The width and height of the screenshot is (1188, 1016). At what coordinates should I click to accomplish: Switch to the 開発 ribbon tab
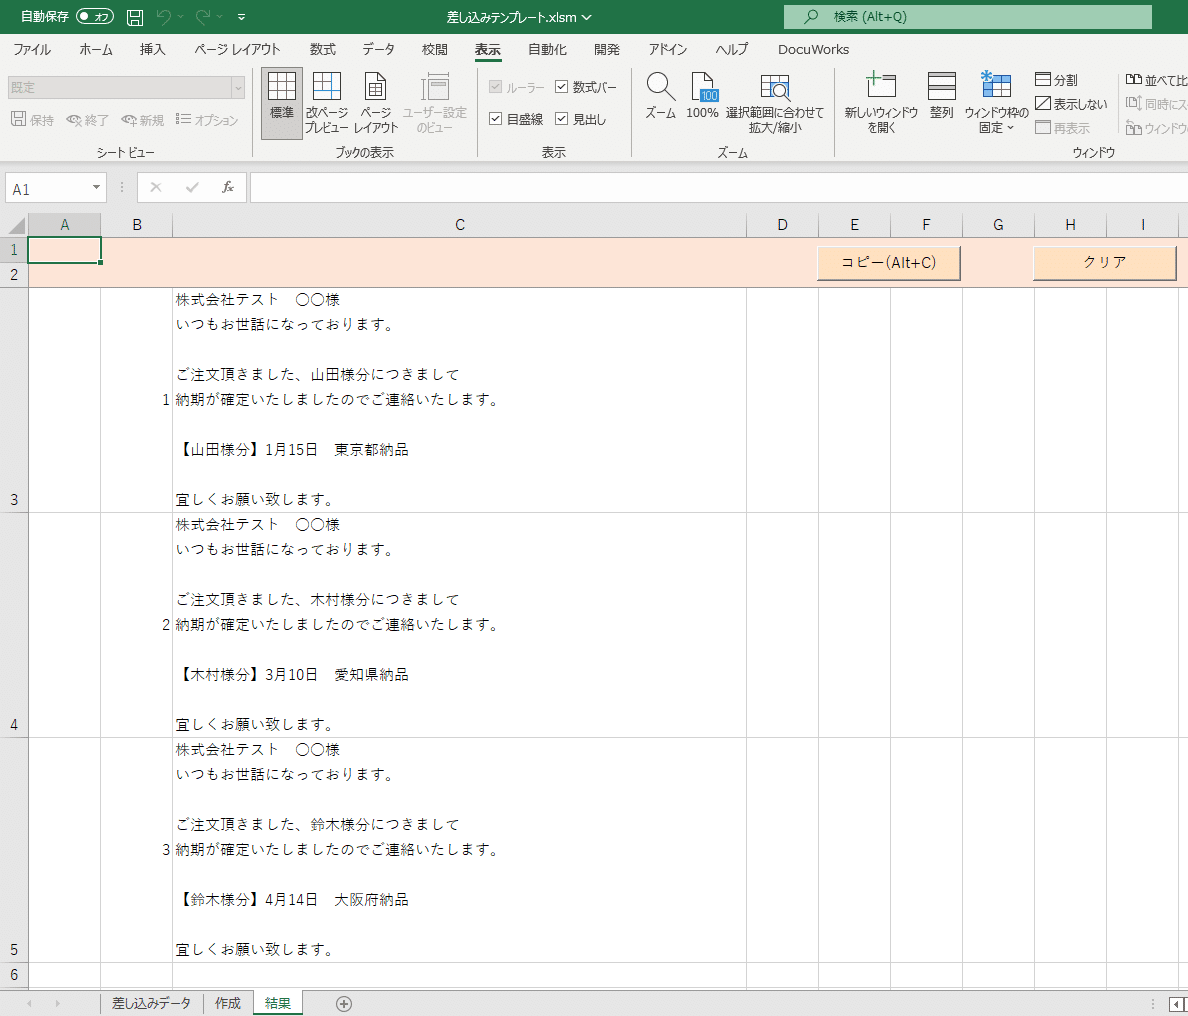pos(607,49)
